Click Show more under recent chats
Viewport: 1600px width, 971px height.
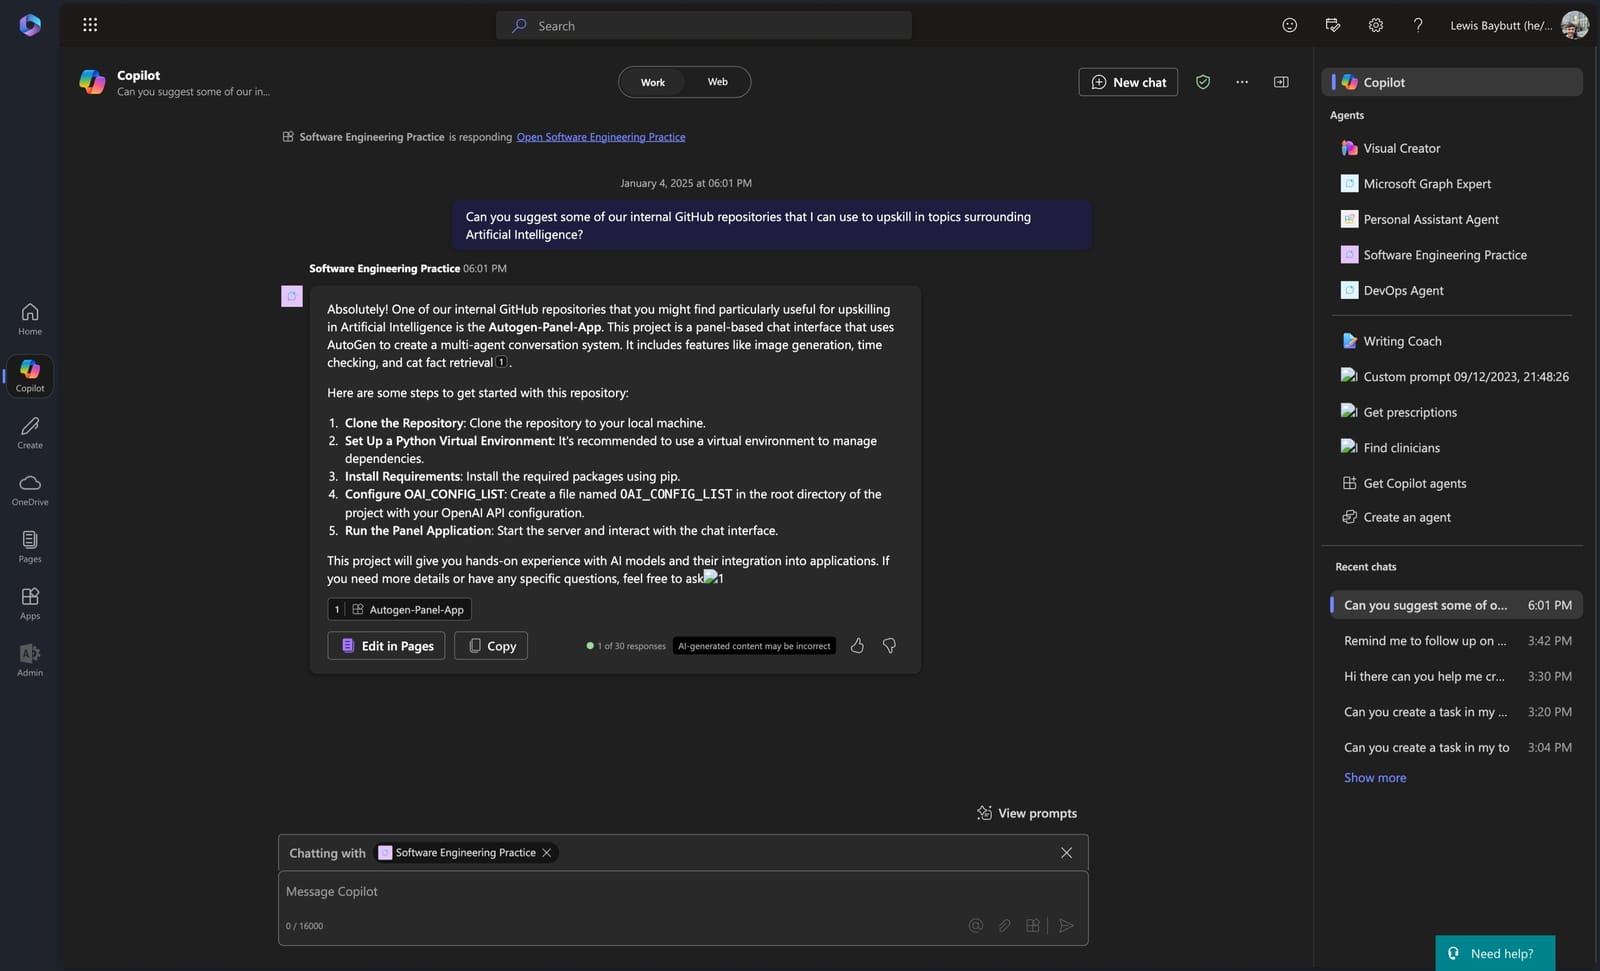pos(1374,777)
